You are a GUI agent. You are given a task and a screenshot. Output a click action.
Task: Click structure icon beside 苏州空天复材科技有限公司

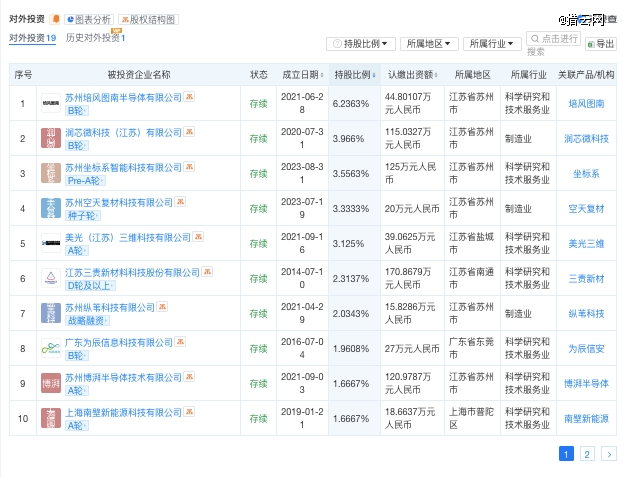point(180,202)
